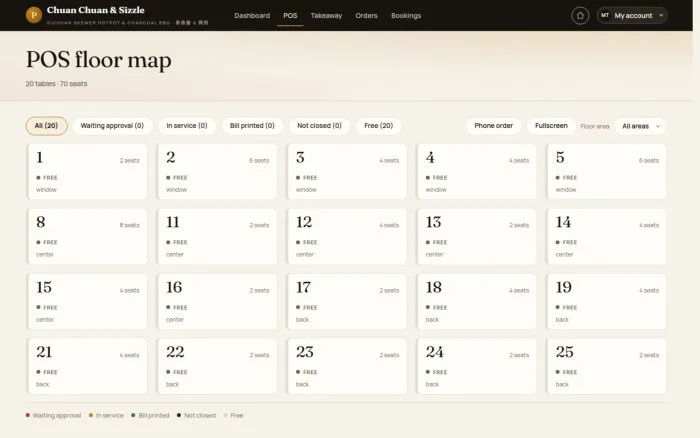Select table 19 card

point(606,301)
